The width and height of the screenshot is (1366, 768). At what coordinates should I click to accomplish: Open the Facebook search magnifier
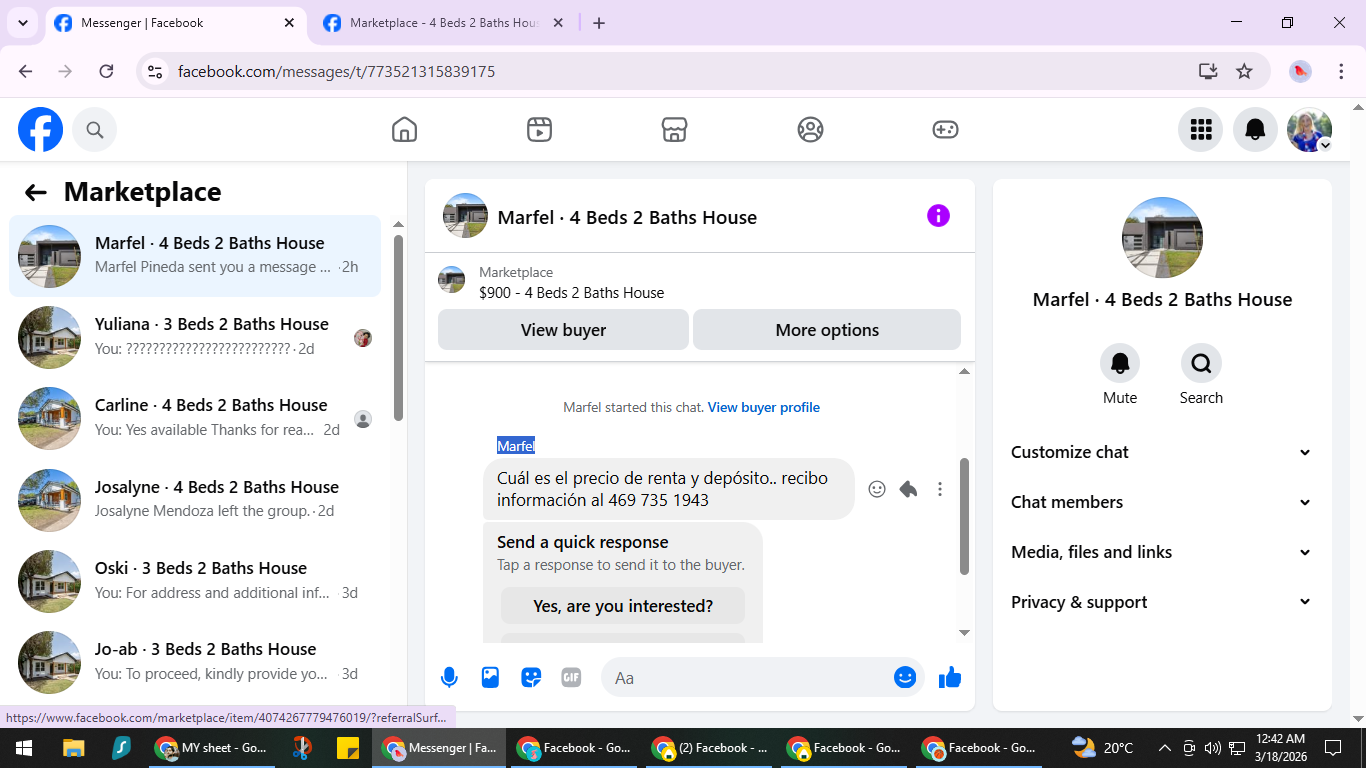[x=95, y=130]
